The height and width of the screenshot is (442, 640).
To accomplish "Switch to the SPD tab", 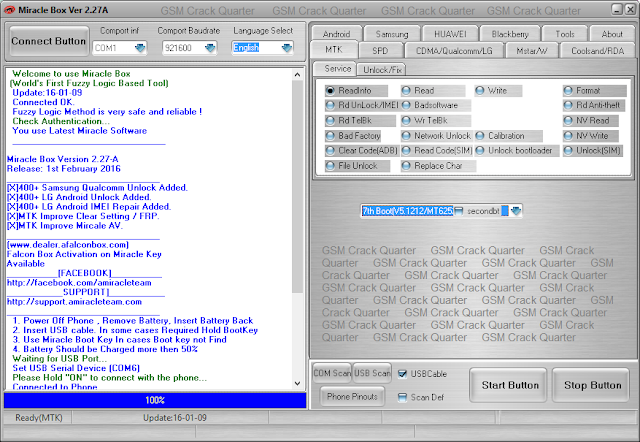I will coord(380,51).
